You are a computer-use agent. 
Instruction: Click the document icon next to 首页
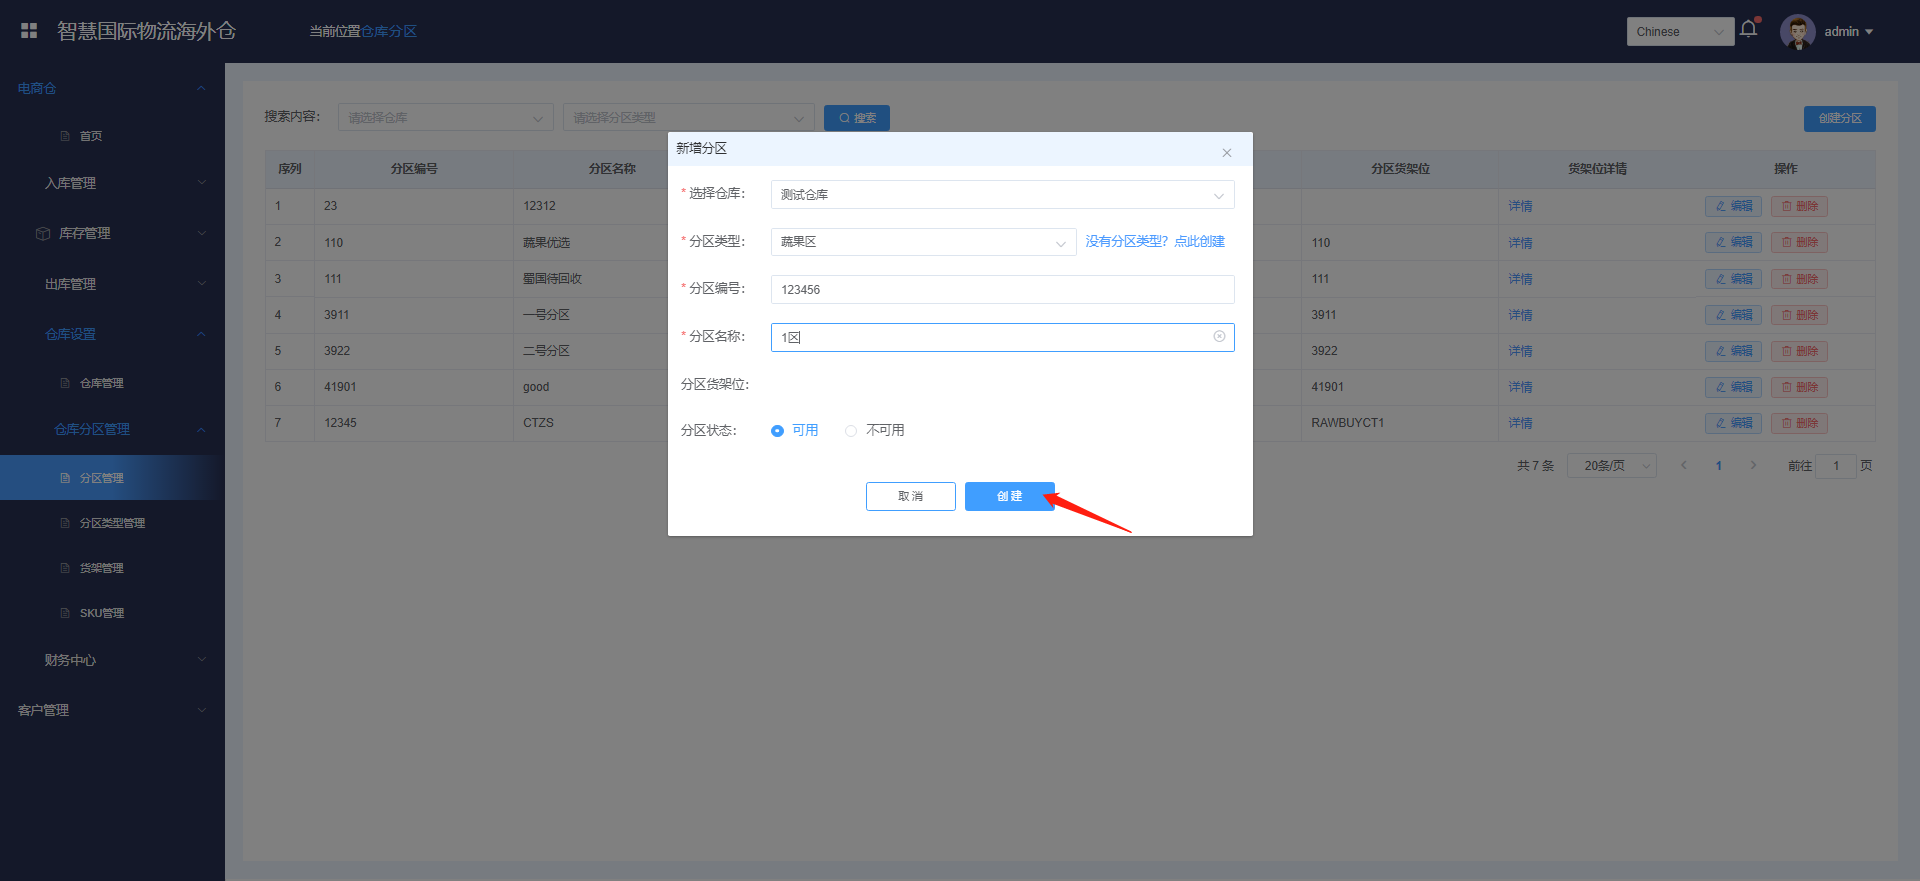coord(65,136)
